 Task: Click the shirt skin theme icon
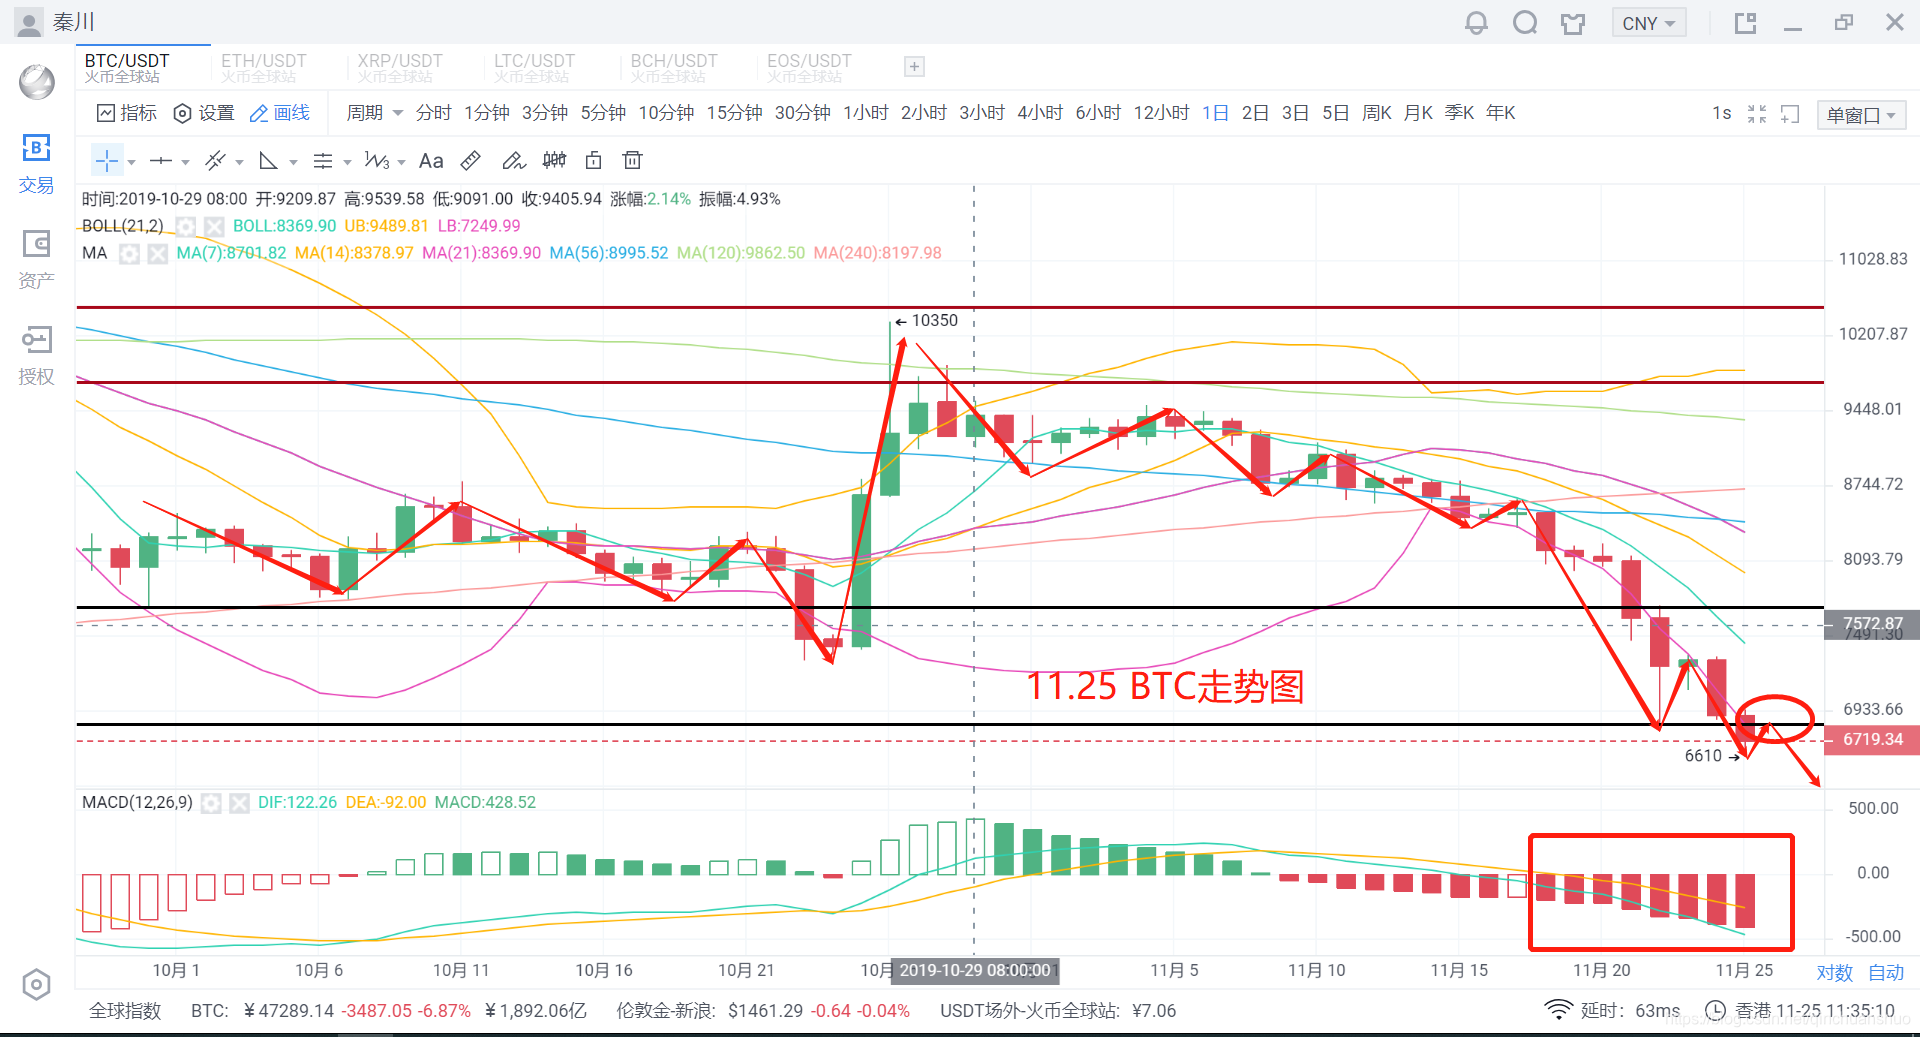1573,23
